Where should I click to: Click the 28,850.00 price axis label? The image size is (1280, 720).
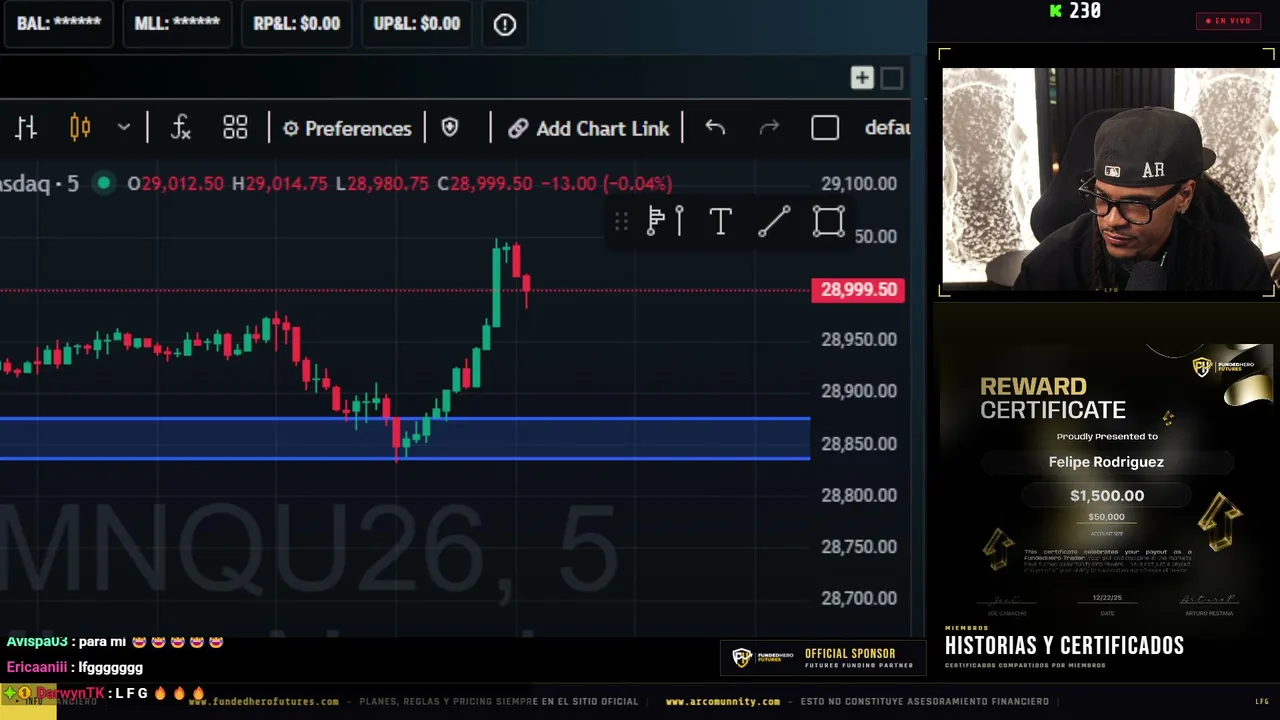click(859, 444)
